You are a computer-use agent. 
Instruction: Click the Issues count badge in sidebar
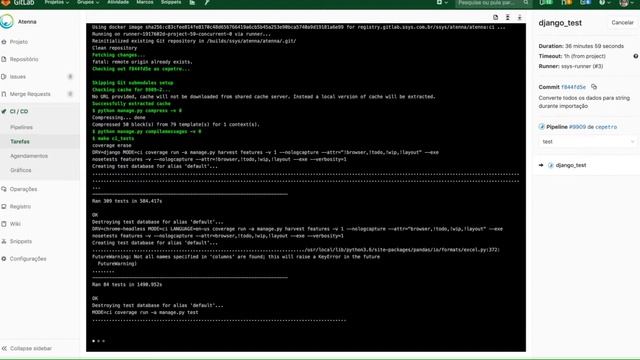pos(70,77)
